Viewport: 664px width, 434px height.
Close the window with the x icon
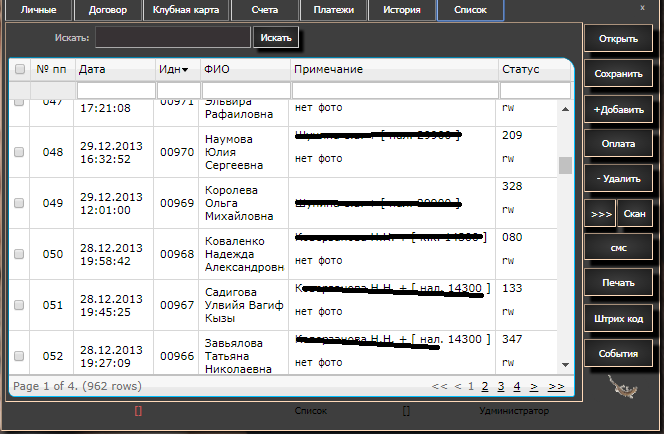tap(642, 8)
